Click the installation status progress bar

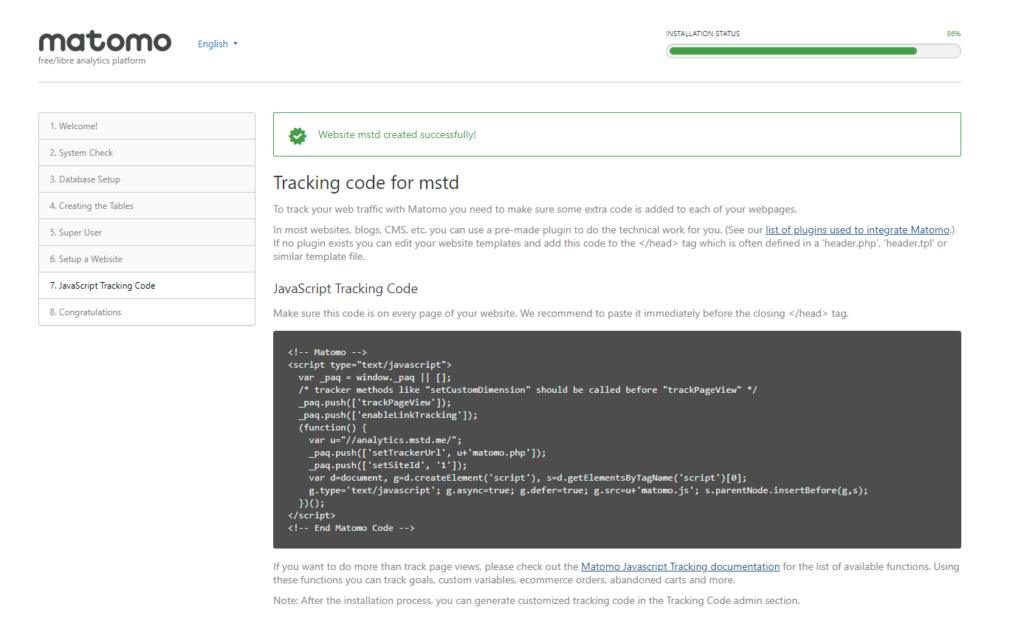pyautogui.click(x=813, y=51)
